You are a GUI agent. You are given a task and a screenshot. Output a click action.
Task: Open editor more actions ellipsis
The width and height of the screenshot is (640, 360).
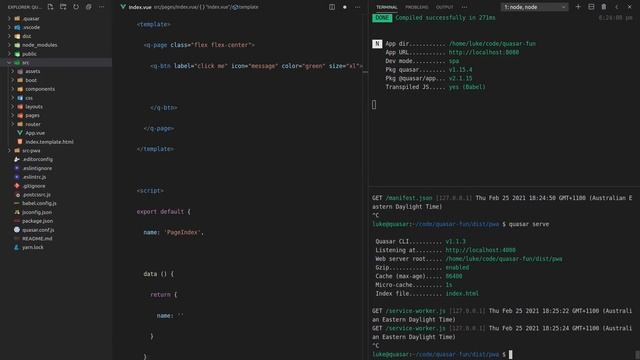click(x=358, y=7)
